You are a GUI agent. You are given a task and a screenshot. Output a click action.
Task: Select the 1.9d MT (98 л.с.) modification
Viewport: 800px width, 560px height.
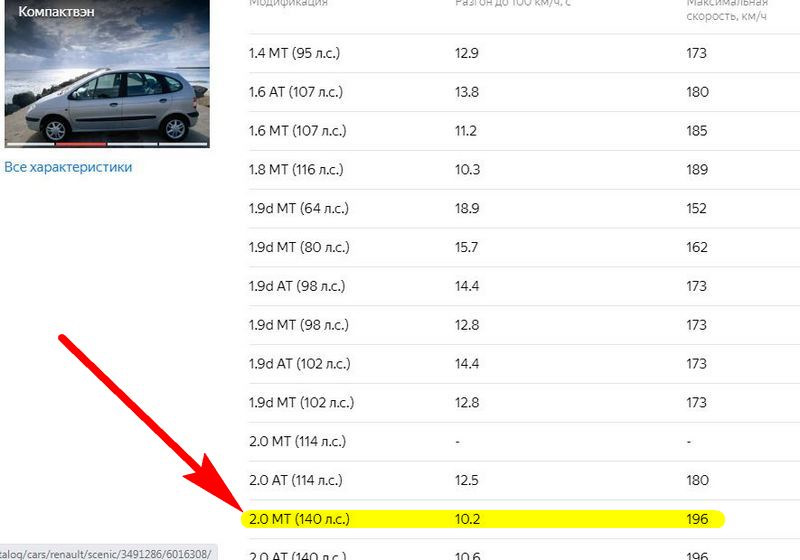[299, 325]
